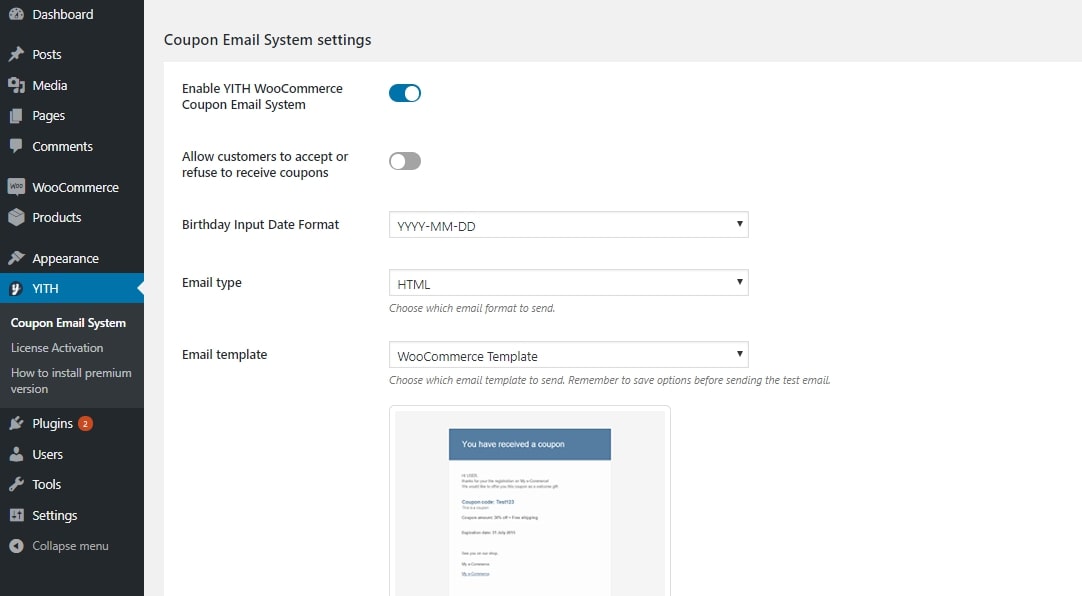Collapse the admin sidebar menu

click(70, 546)
